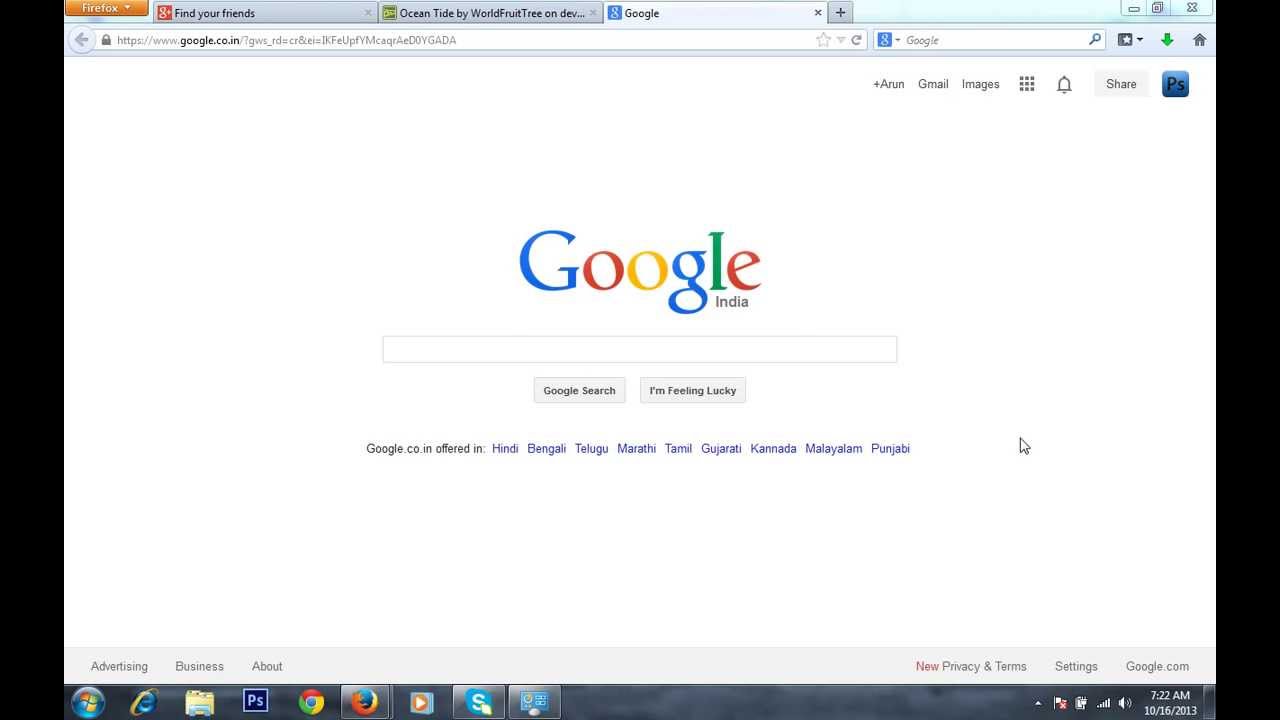Switch to Firefox in taskbar
The height and width of the screenshot is (720, 1280).
tap(365, 702)
